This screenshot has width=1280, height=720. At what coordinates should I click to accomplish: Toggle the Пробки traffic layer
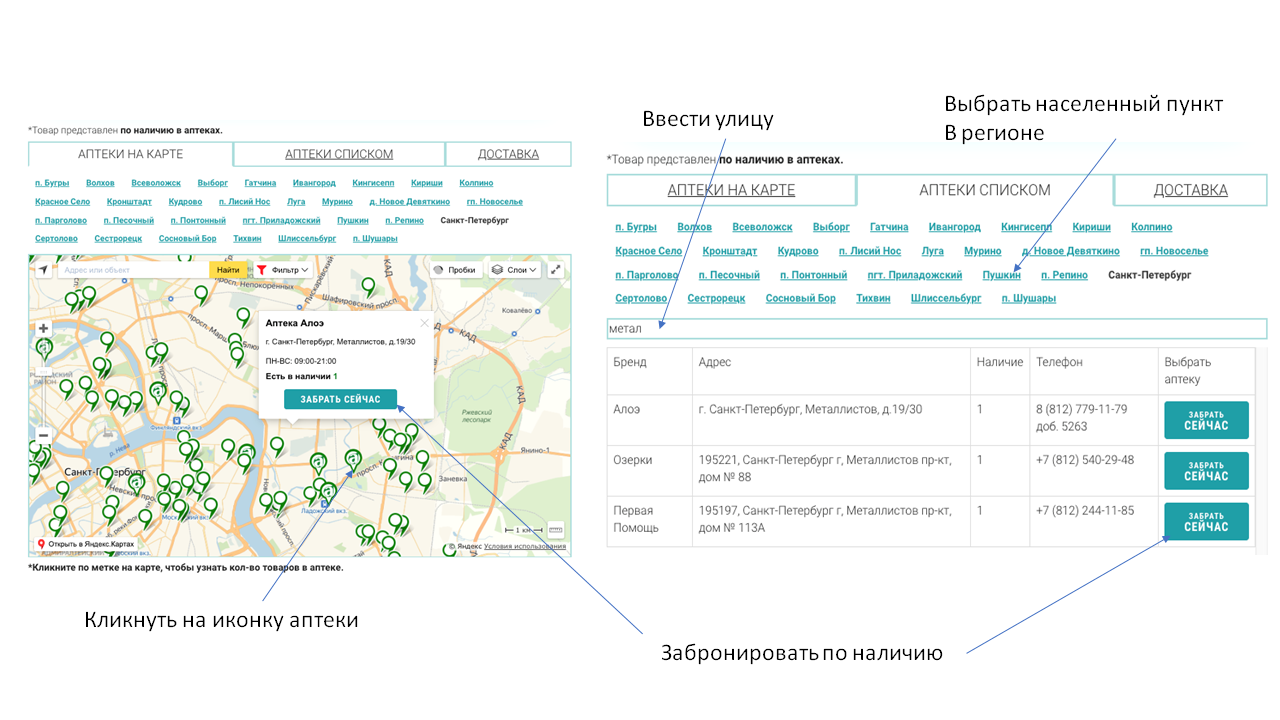coord(455,270)
